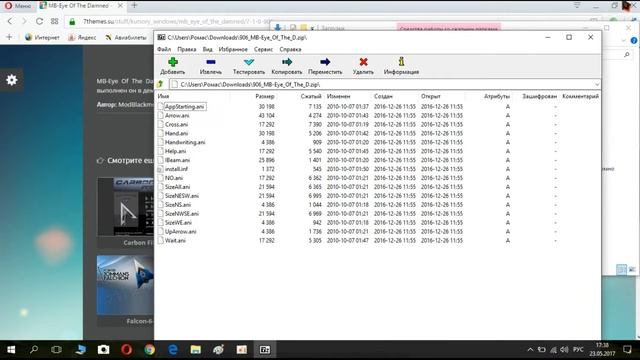Select the UpArrow.ani file
The image size is (640, 360).
coord(180,232)
